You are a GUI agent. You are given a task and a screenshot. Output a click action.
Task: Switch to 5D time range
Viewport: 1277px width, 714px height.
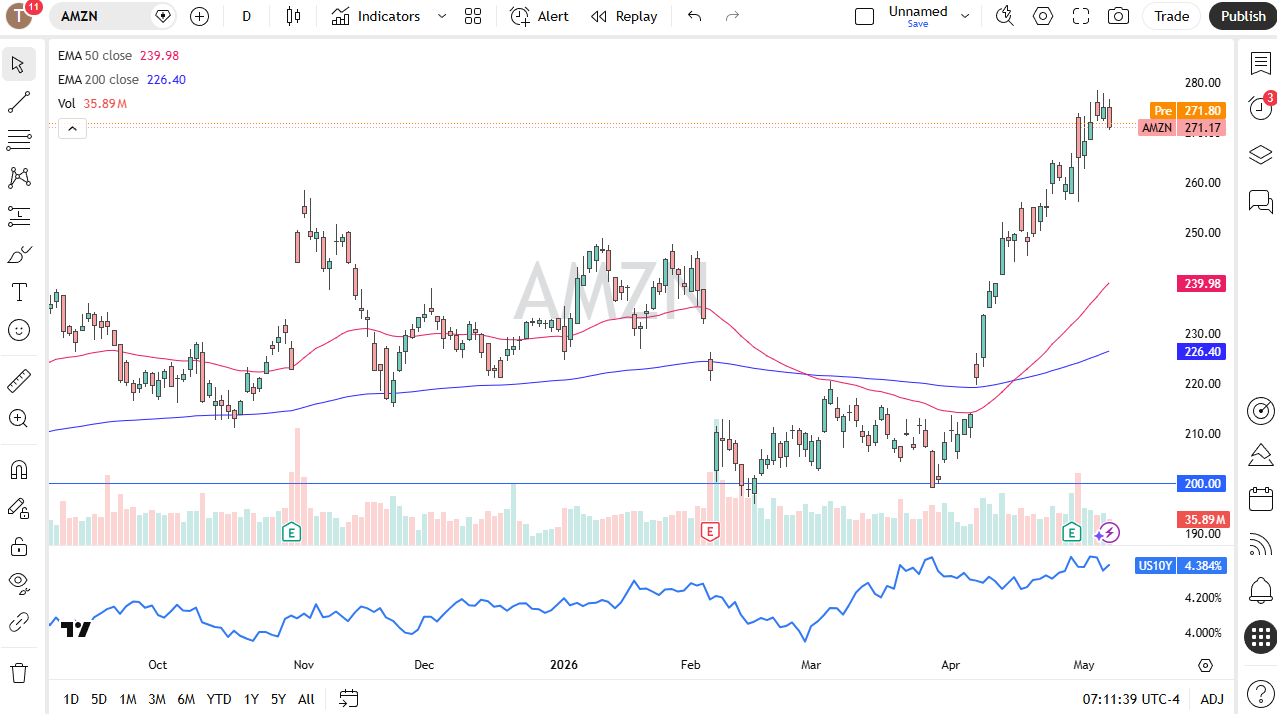pos(99,699)
